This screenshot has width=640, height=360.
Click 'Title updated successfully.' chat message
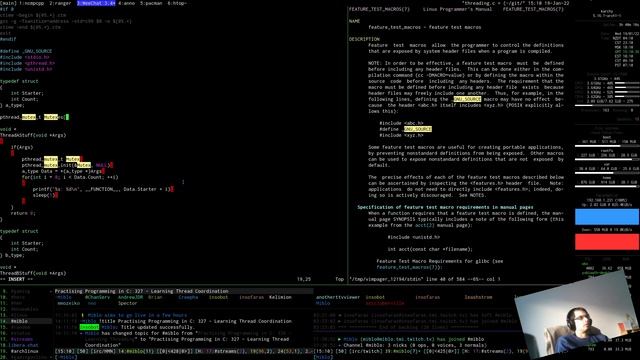pyautogui.click(x=157, y=327)
